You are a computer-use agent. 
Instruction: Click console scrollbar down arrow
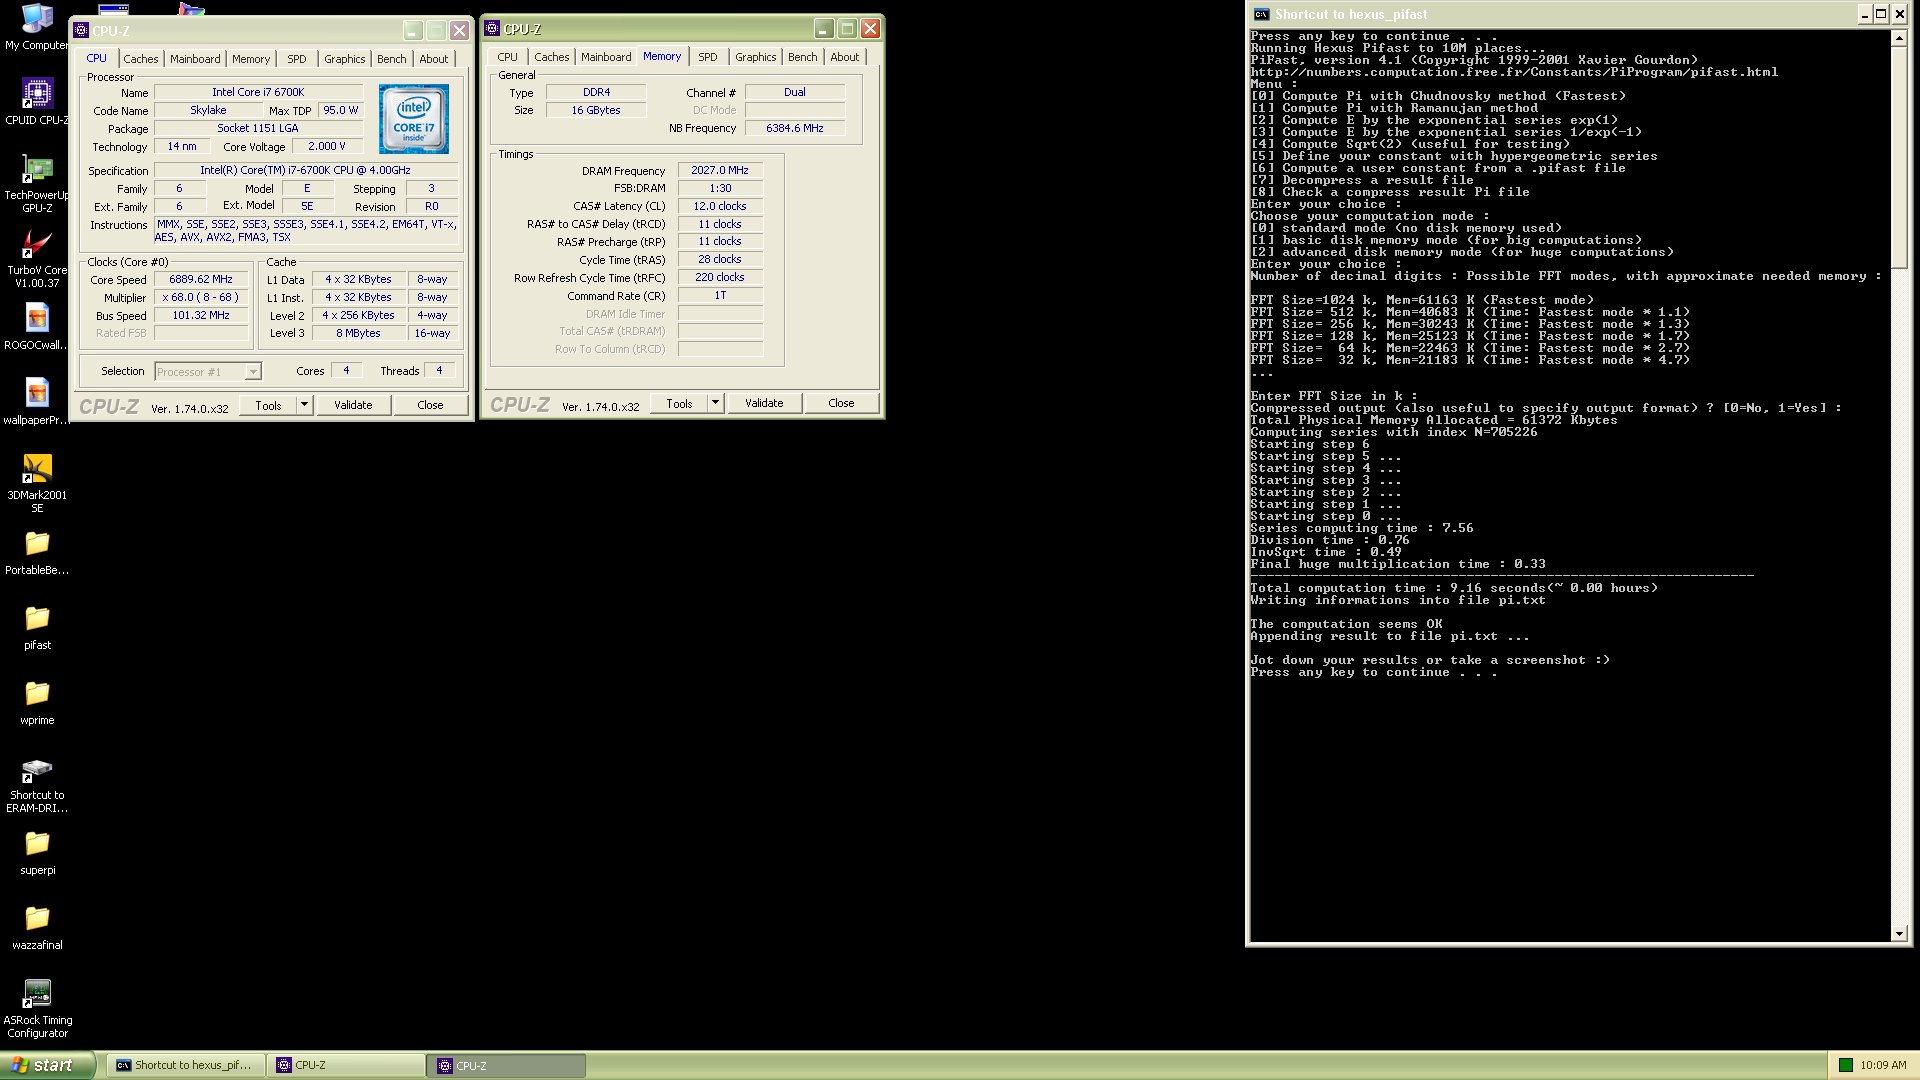[x=1899, y=934]
